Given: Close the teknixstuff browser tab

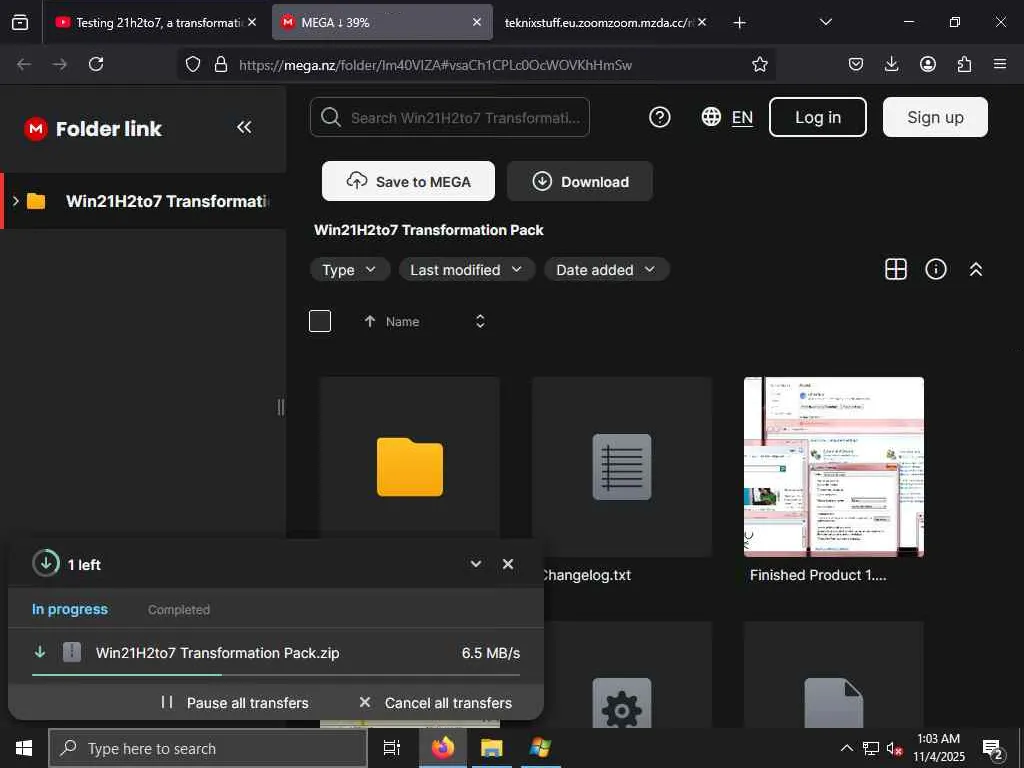Looking at the screenshot, I should click(702, 22).
